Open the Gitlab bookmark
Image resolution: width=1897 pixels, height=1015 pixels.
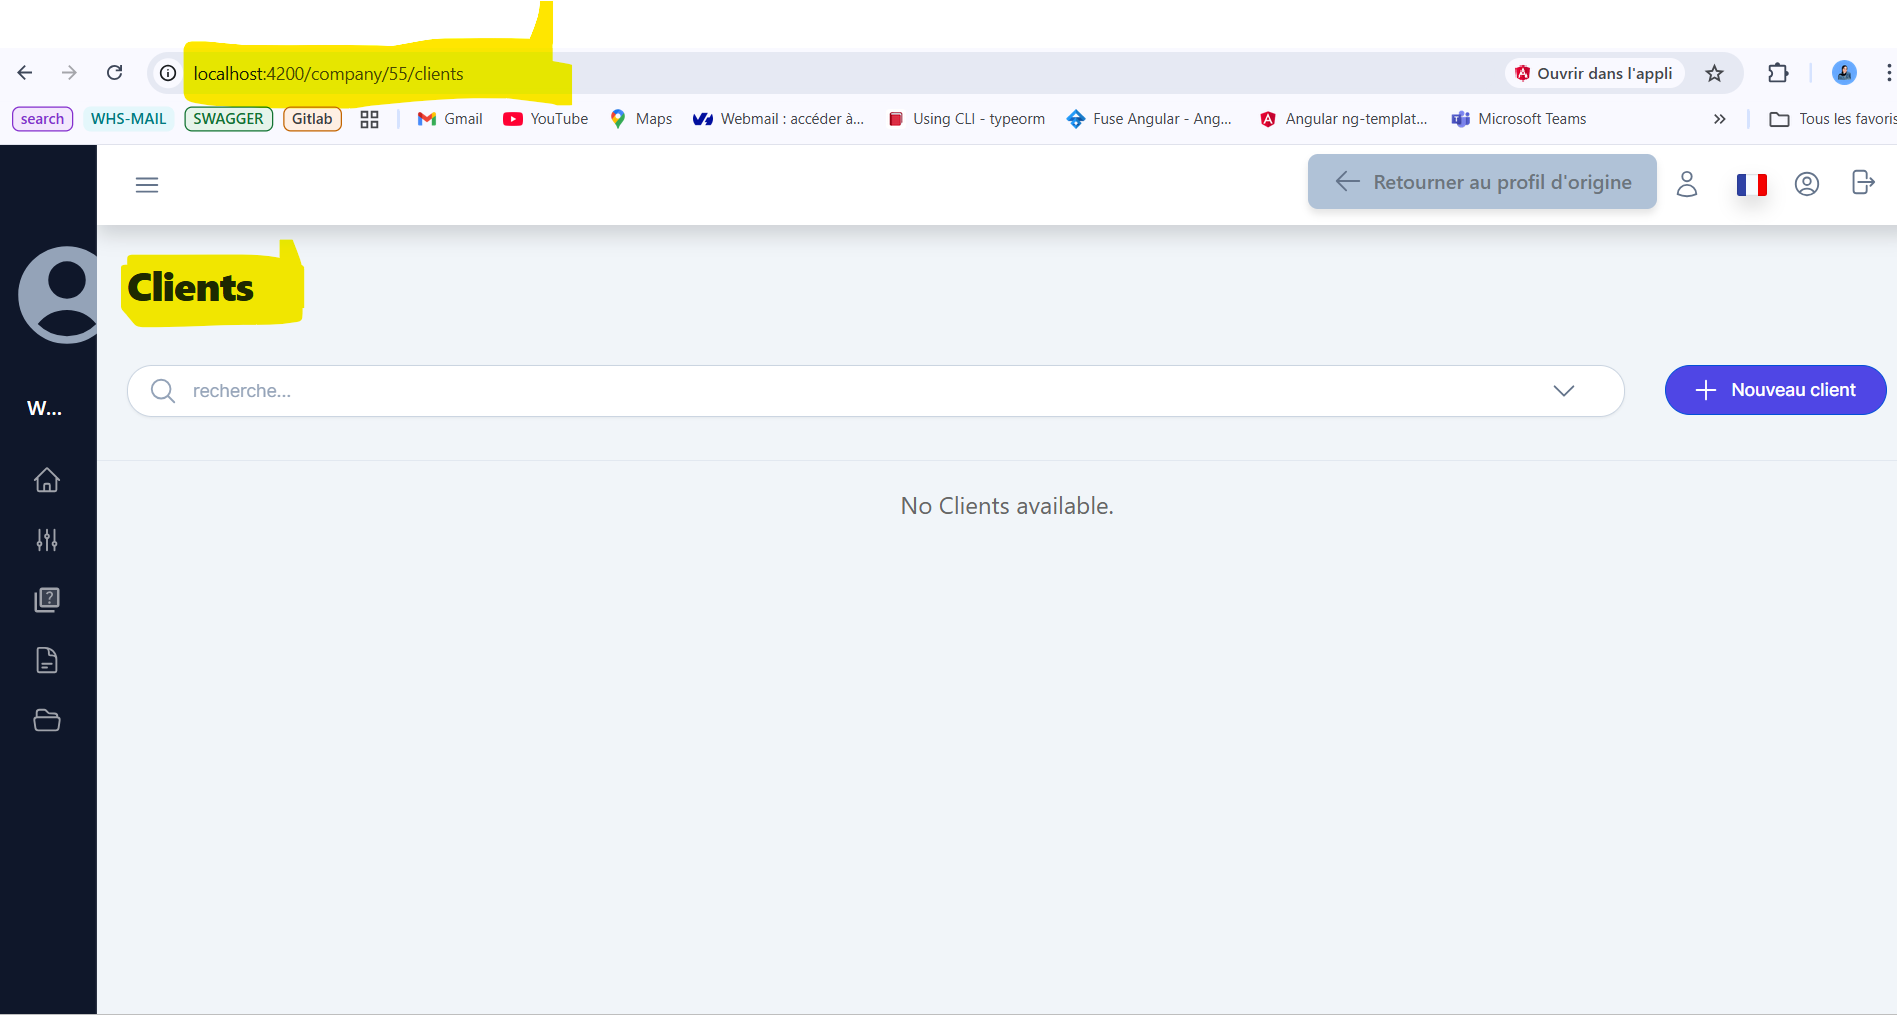[x=312, y=119]
